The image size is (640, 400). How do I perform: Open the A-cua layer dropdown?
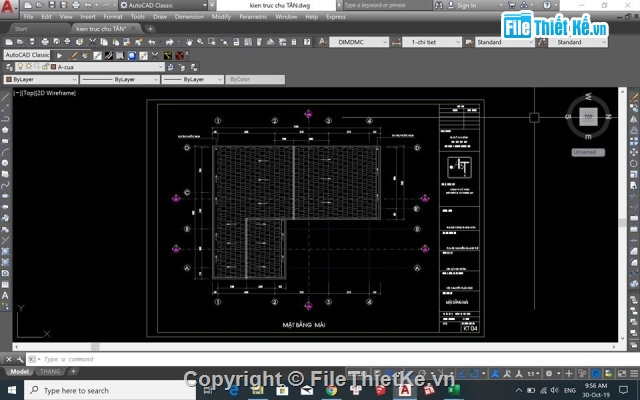pos(90,67)
